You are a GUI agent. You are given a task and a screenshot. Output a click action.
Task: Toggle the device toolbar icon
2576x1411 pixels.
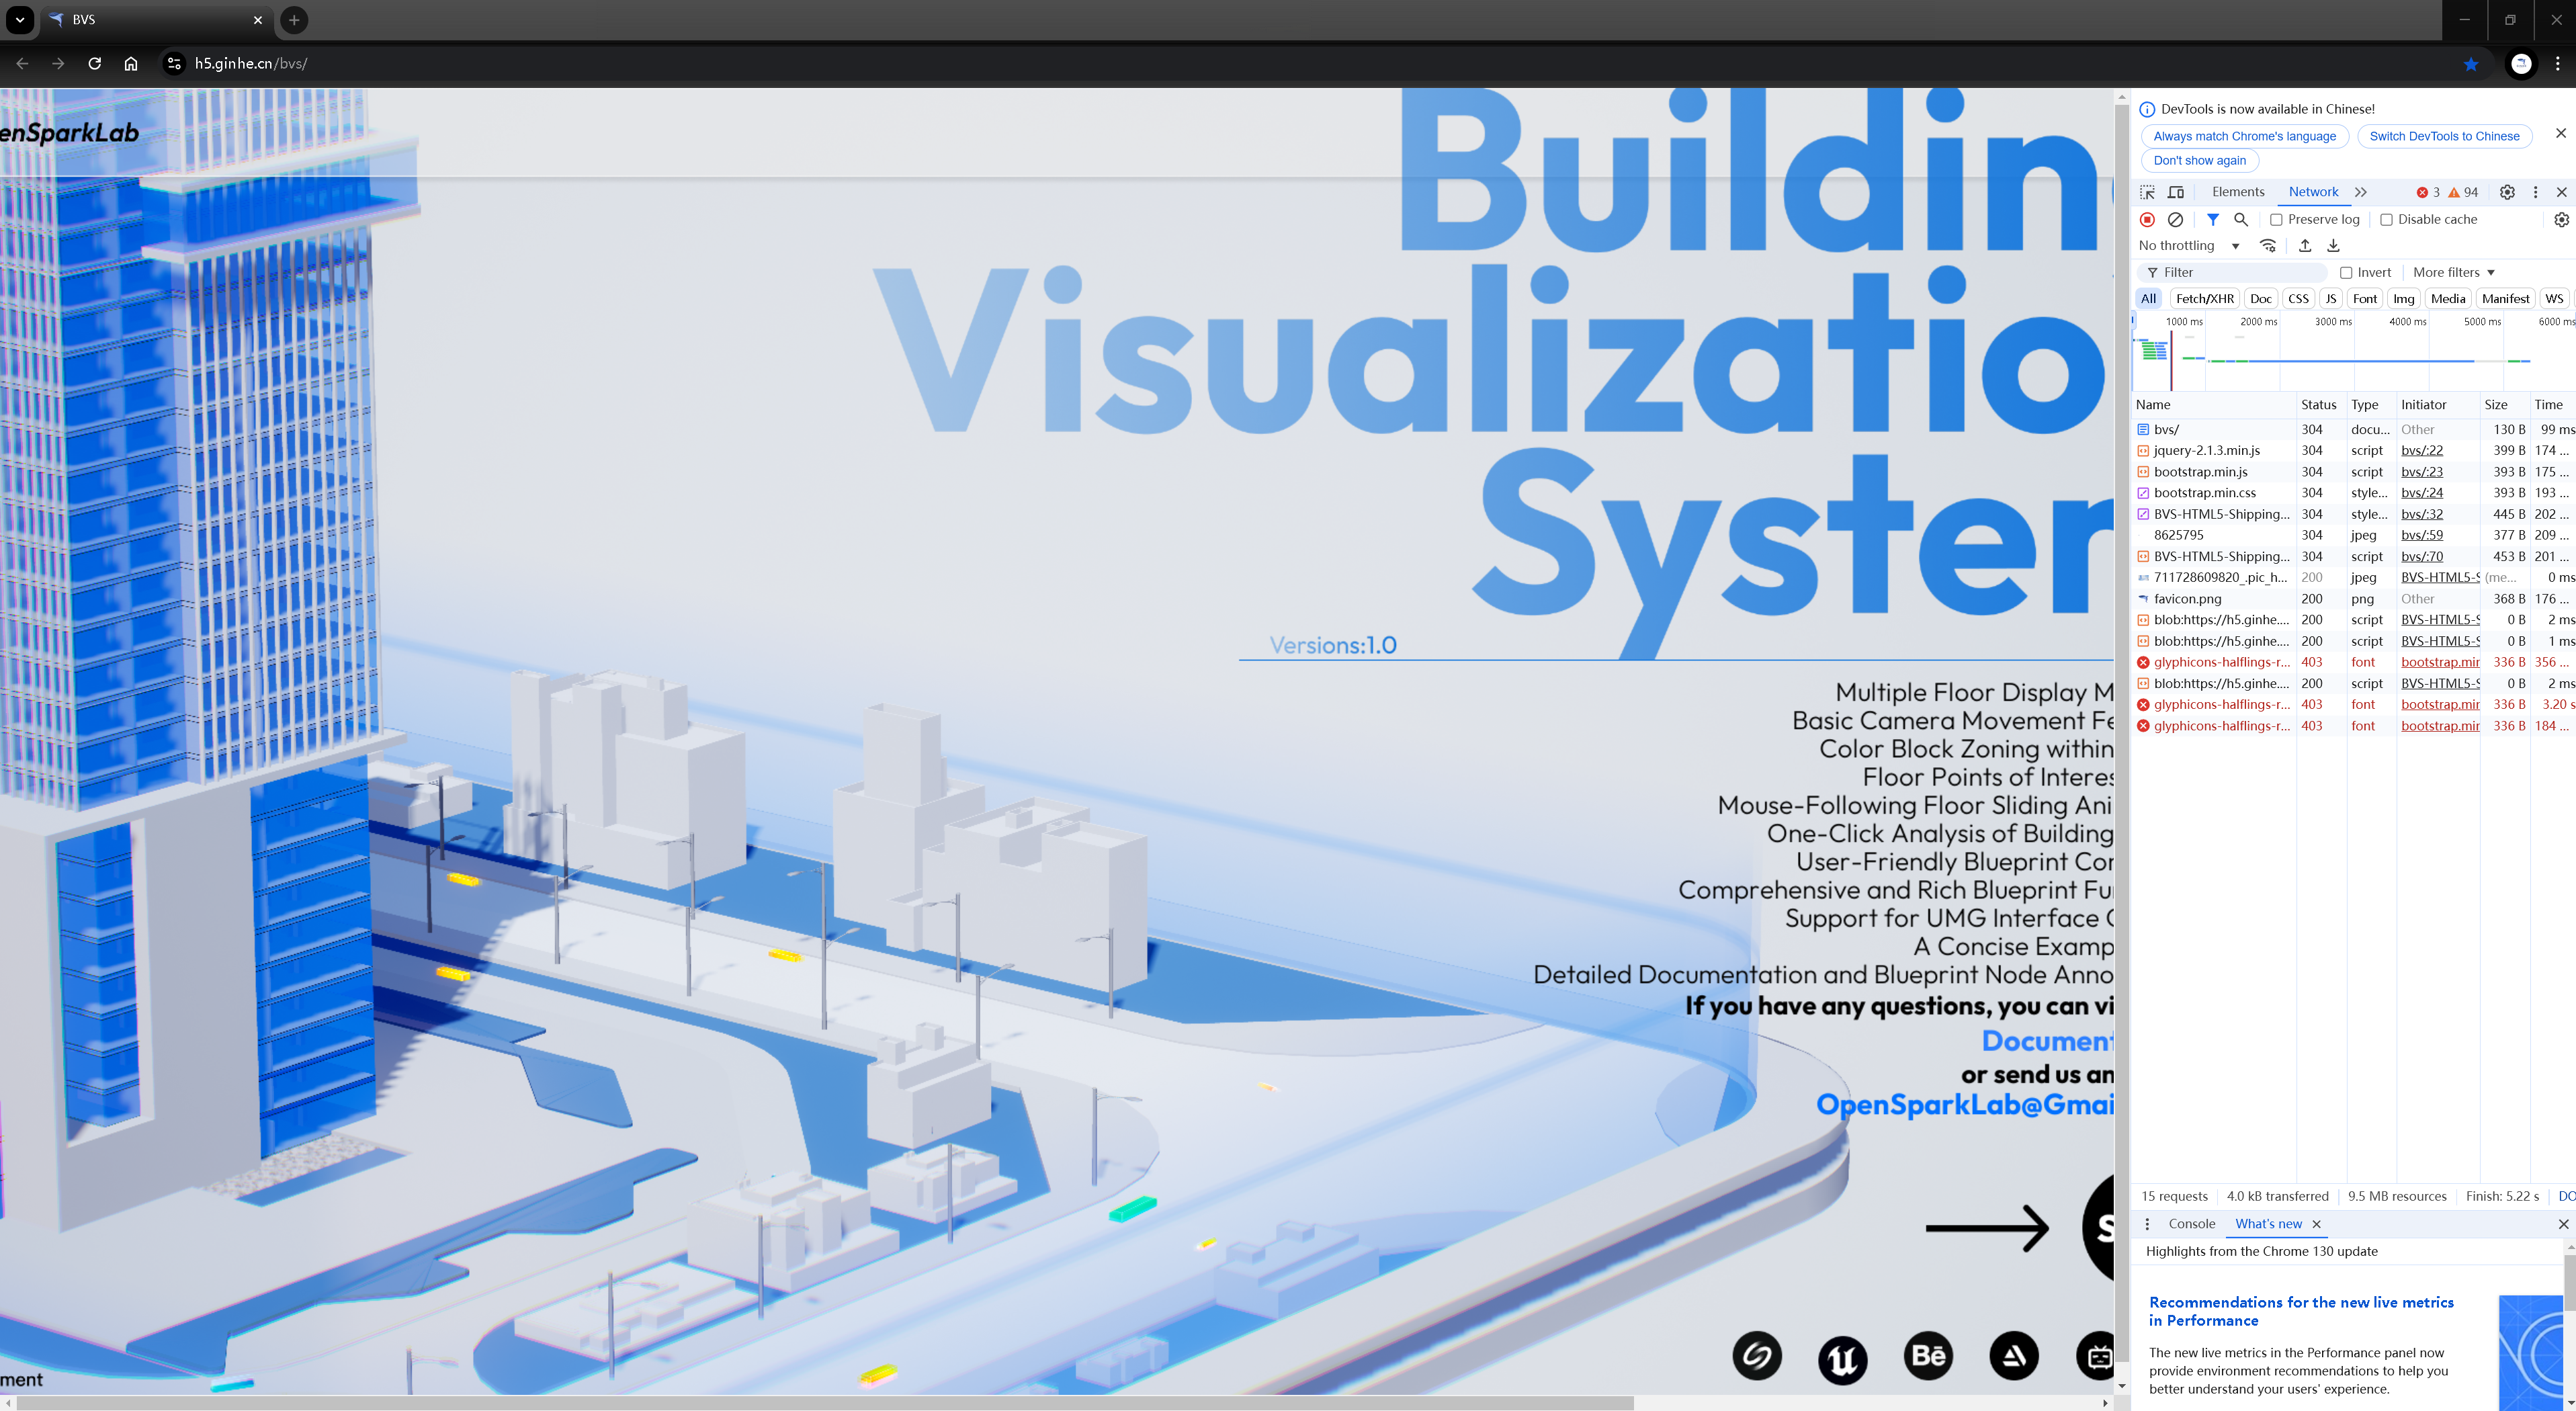(x=2175, y=192)
